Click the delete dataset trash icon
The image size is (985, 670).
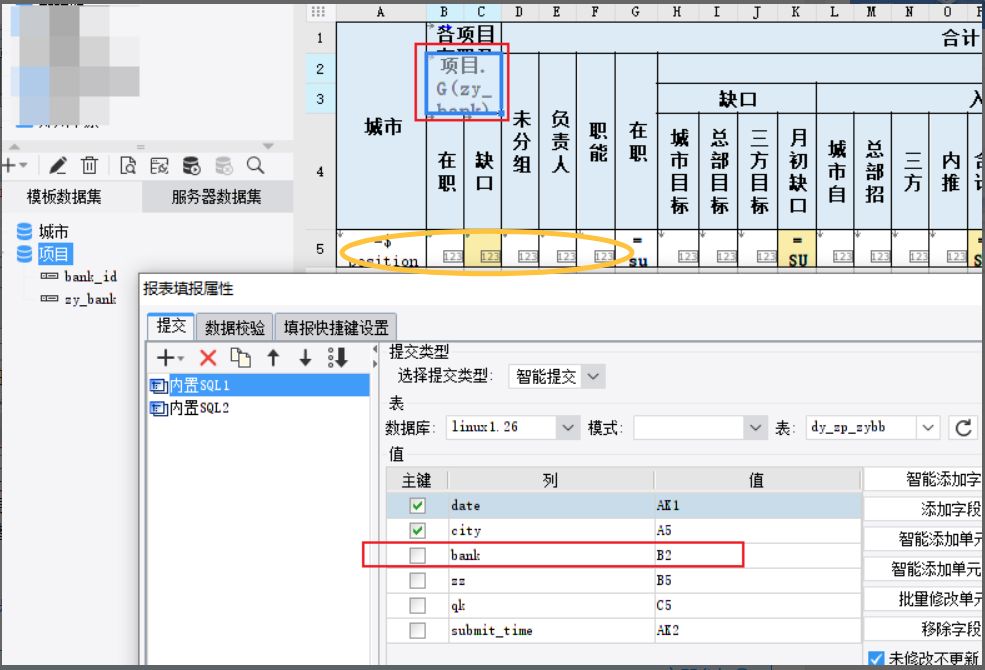(x=89, y=165)
